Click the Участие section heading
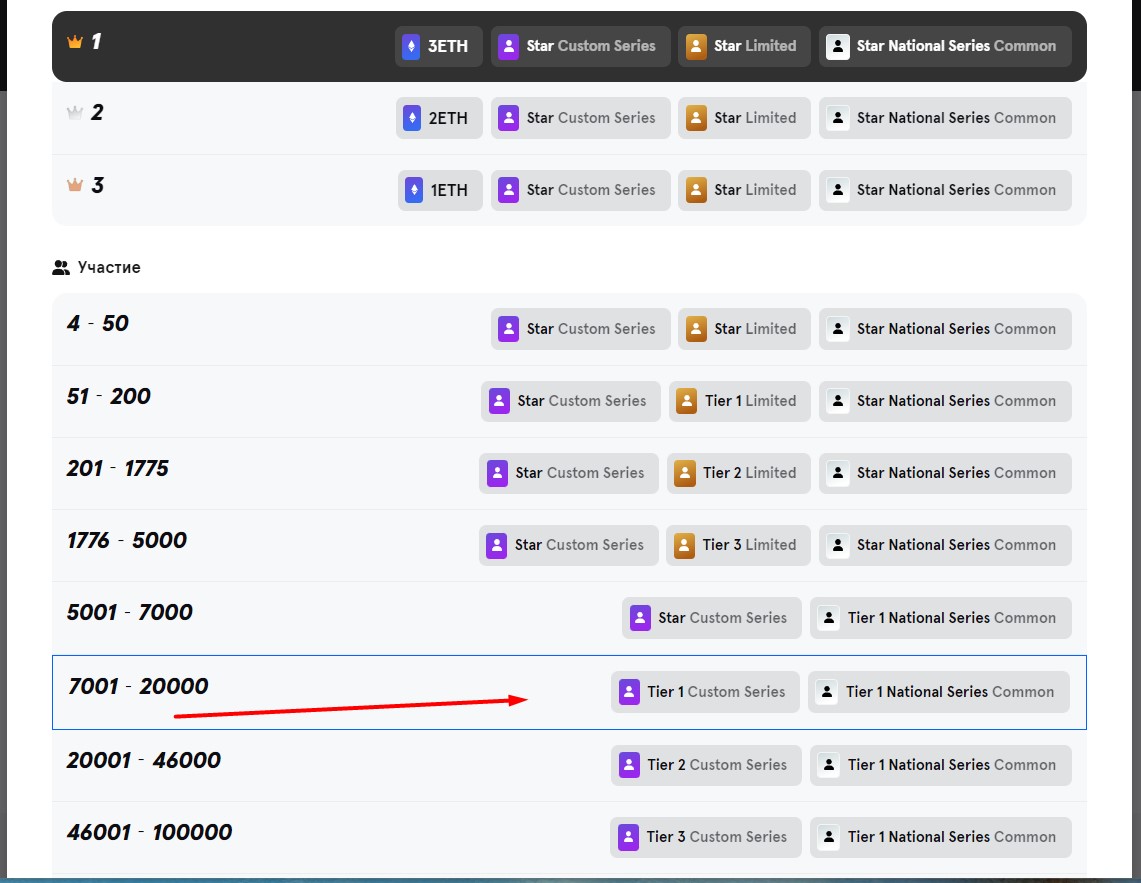Screen dimensions: 1141x883 tap(109, 268)
